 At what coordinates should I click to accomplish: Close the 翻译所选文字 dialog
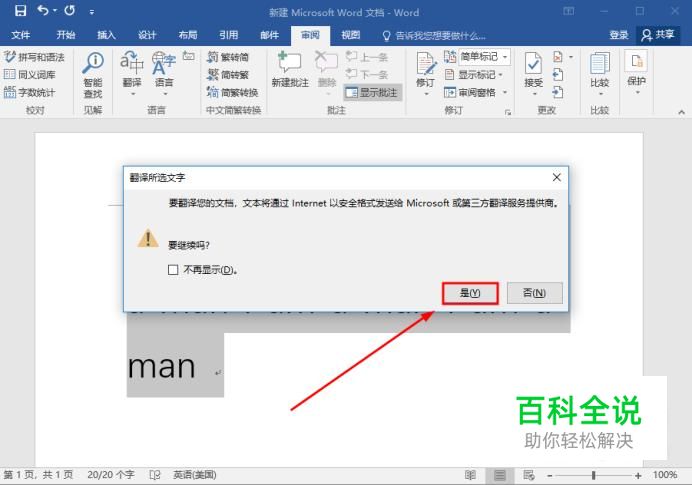pyautogui.click(x=557, y=177)
